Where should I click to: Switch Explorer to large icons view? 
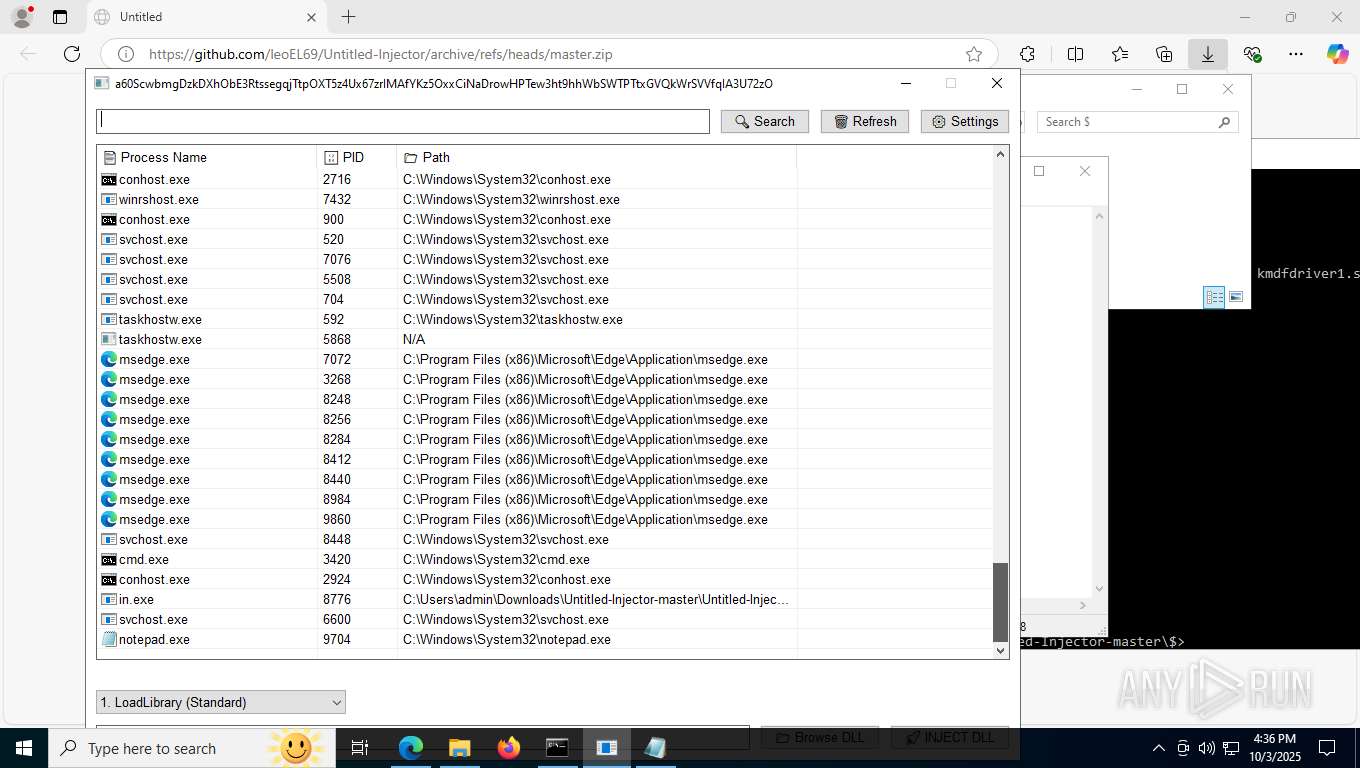[x=1236, y=297]
